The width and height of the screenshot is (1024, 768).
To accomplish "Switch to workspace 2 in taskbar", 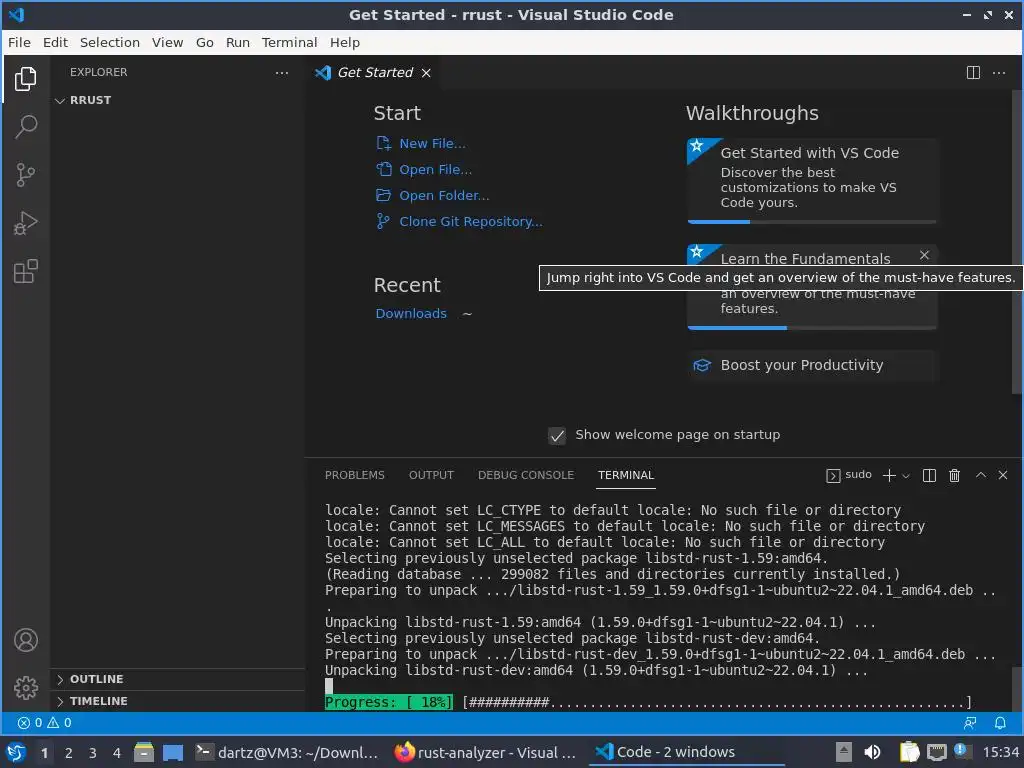I will [x=69, y=753].
